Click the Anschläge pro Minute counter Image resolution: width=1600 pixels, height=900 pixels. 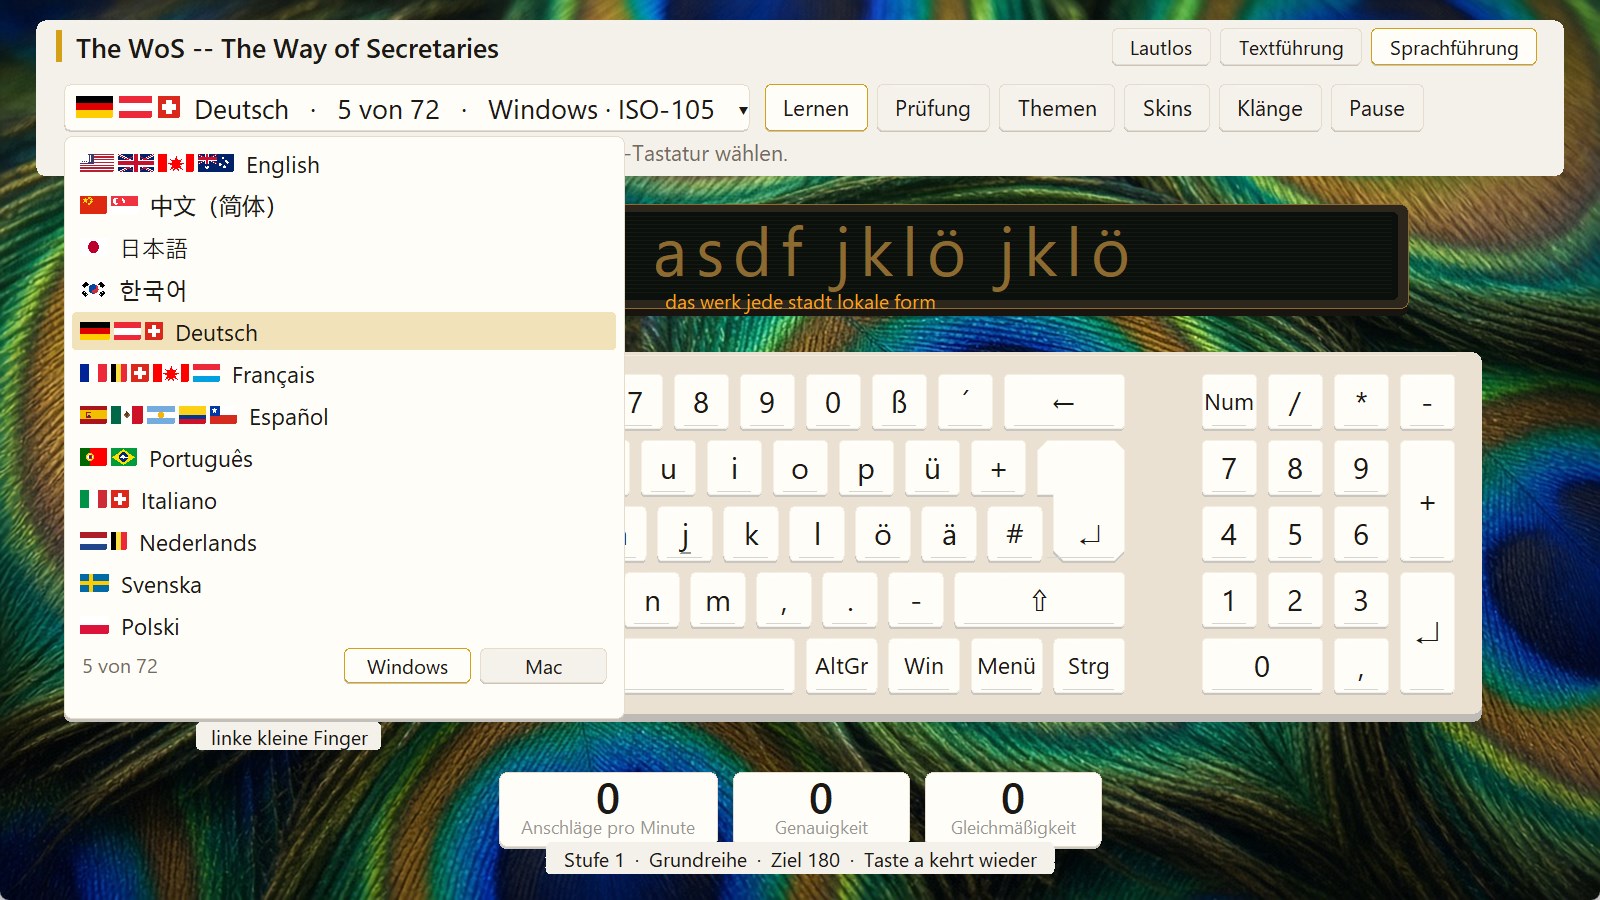[608, 809]
